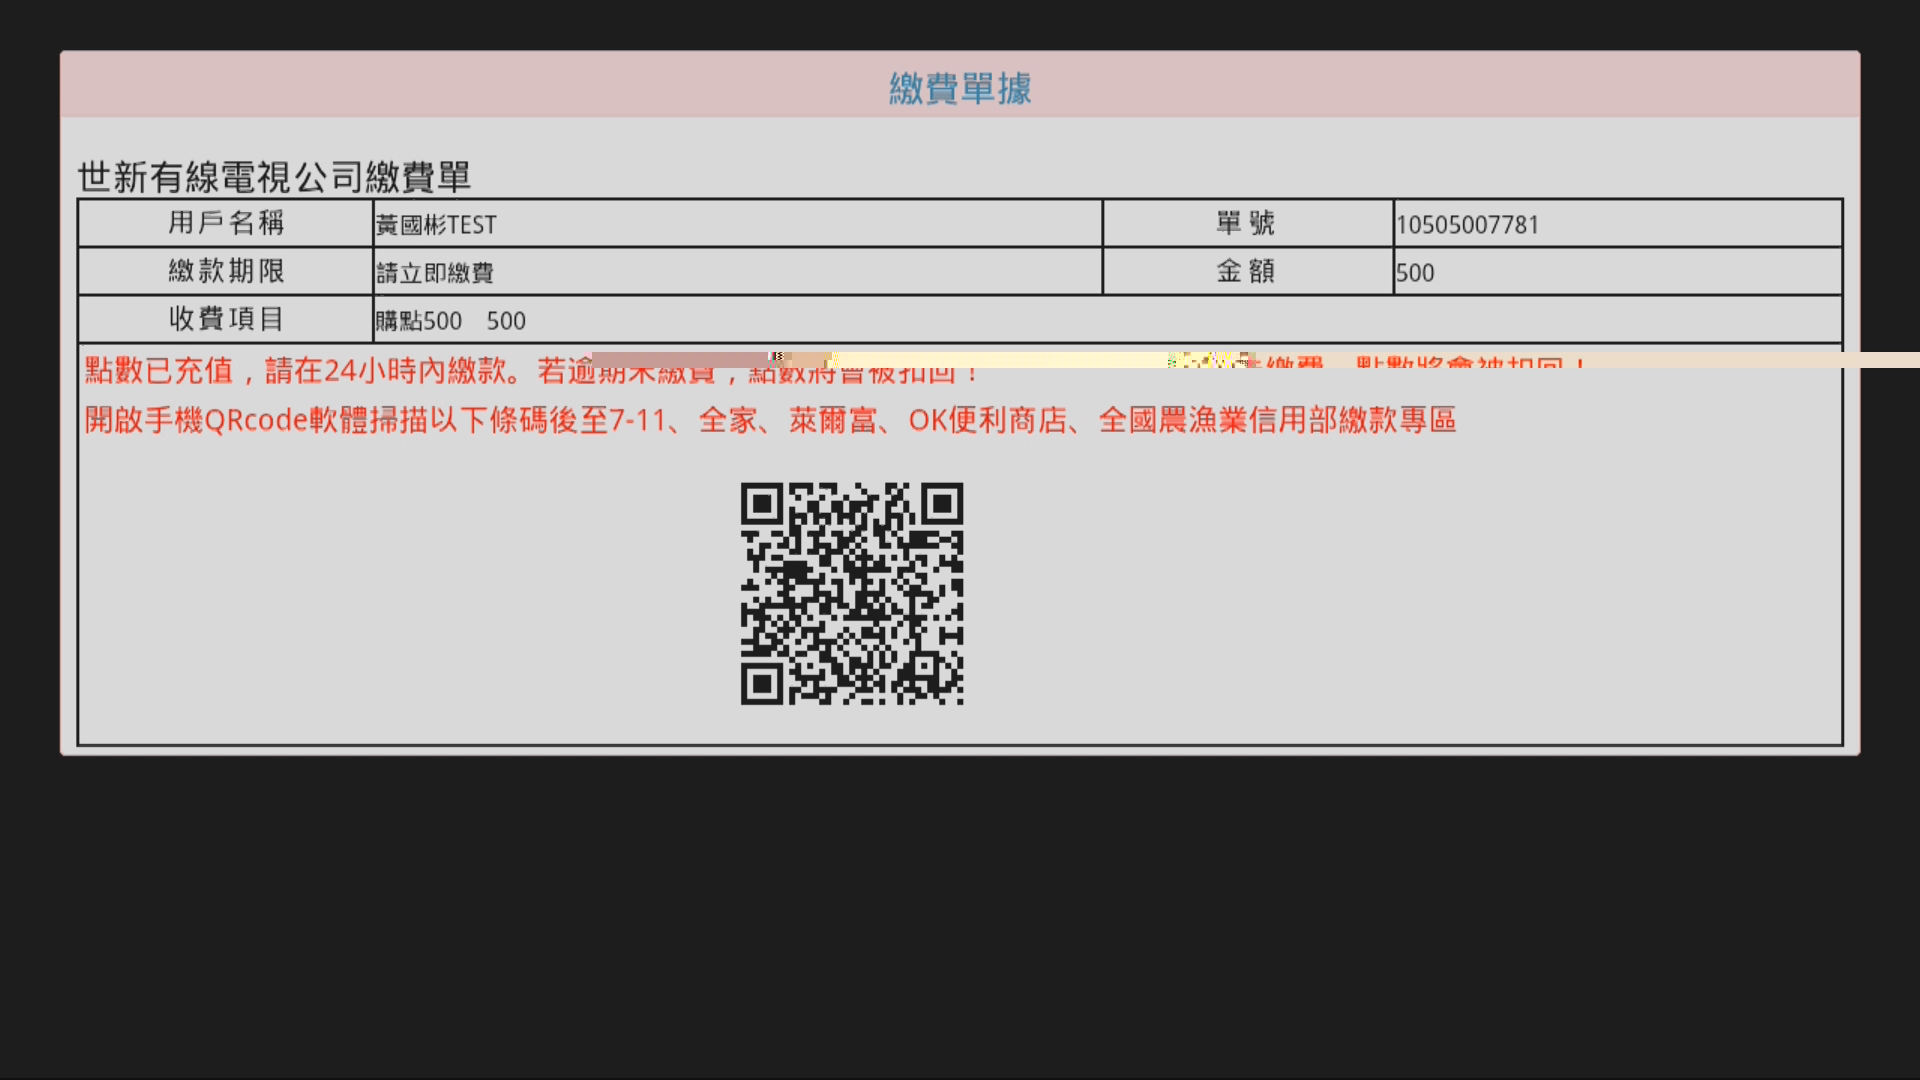Image resolution: width=1920 pixels, height=1080 pixels.
Task: Click the 繳費單據 header title
Action: click(960, 88)
